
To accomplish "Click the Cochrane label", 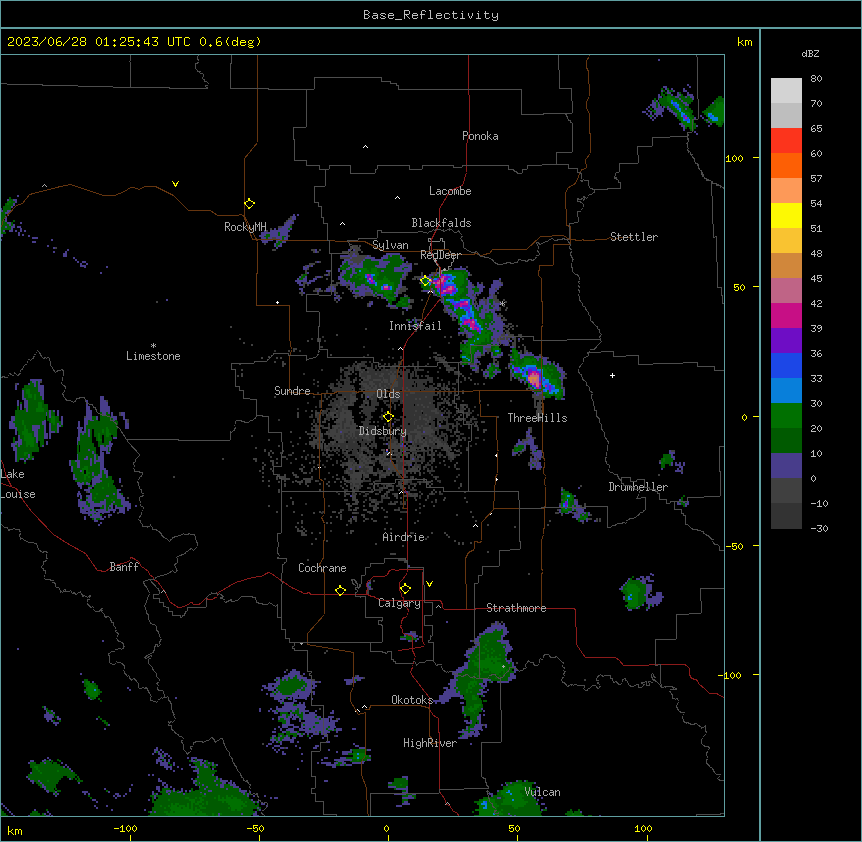I will click(x=322, y=568).
